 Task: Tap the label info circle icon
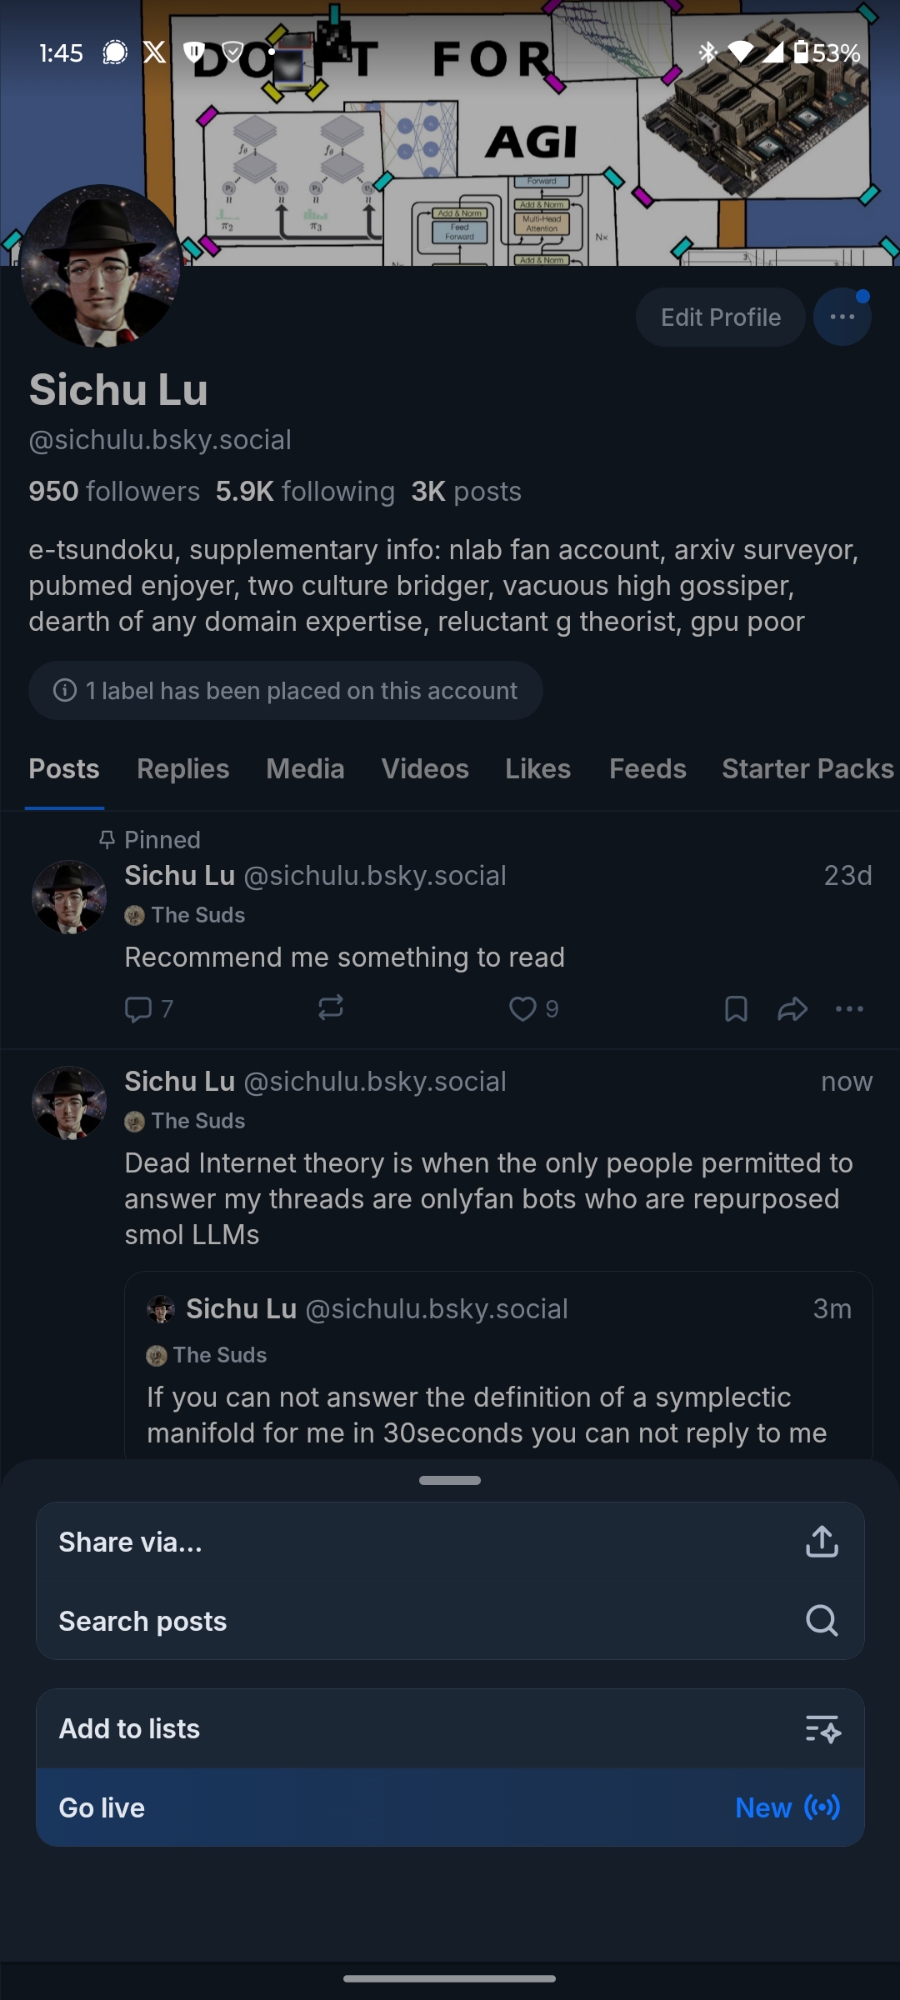point(65,690)
